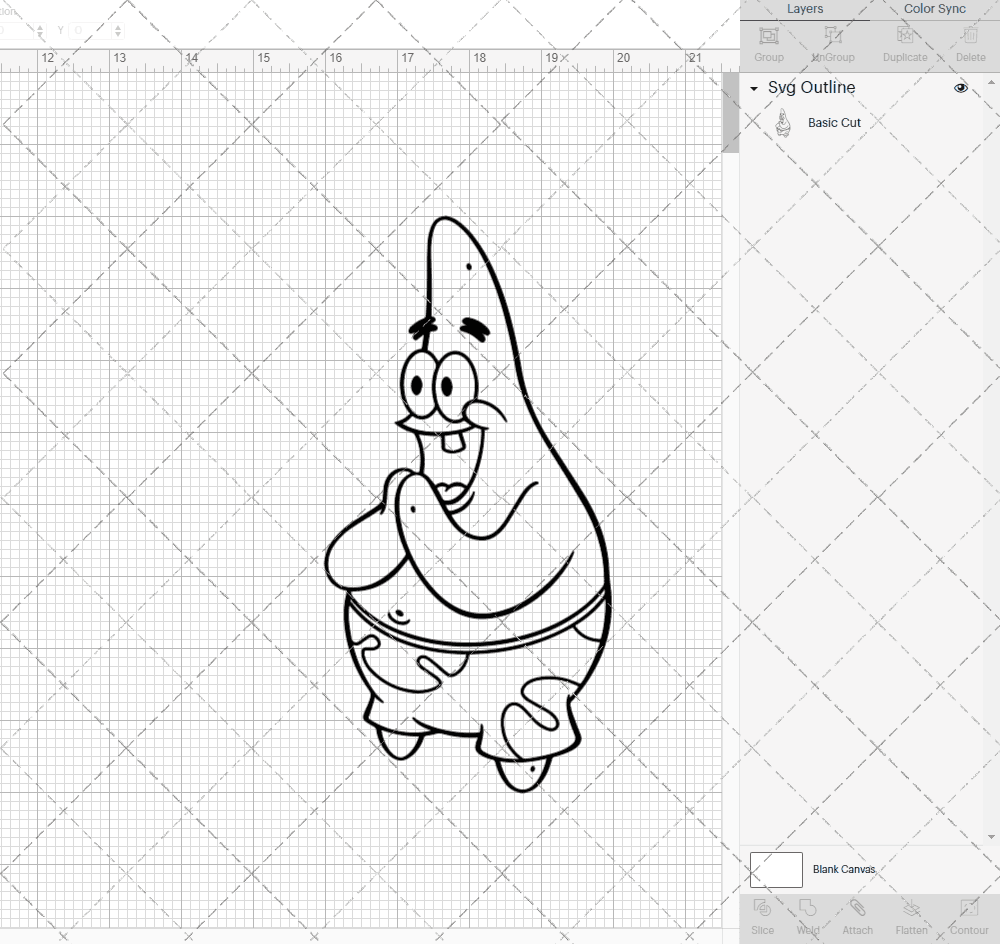The width and height of the screenshot is (1000, 944).
Task: Switch to the Layers tab
Action: coord(805,9)
